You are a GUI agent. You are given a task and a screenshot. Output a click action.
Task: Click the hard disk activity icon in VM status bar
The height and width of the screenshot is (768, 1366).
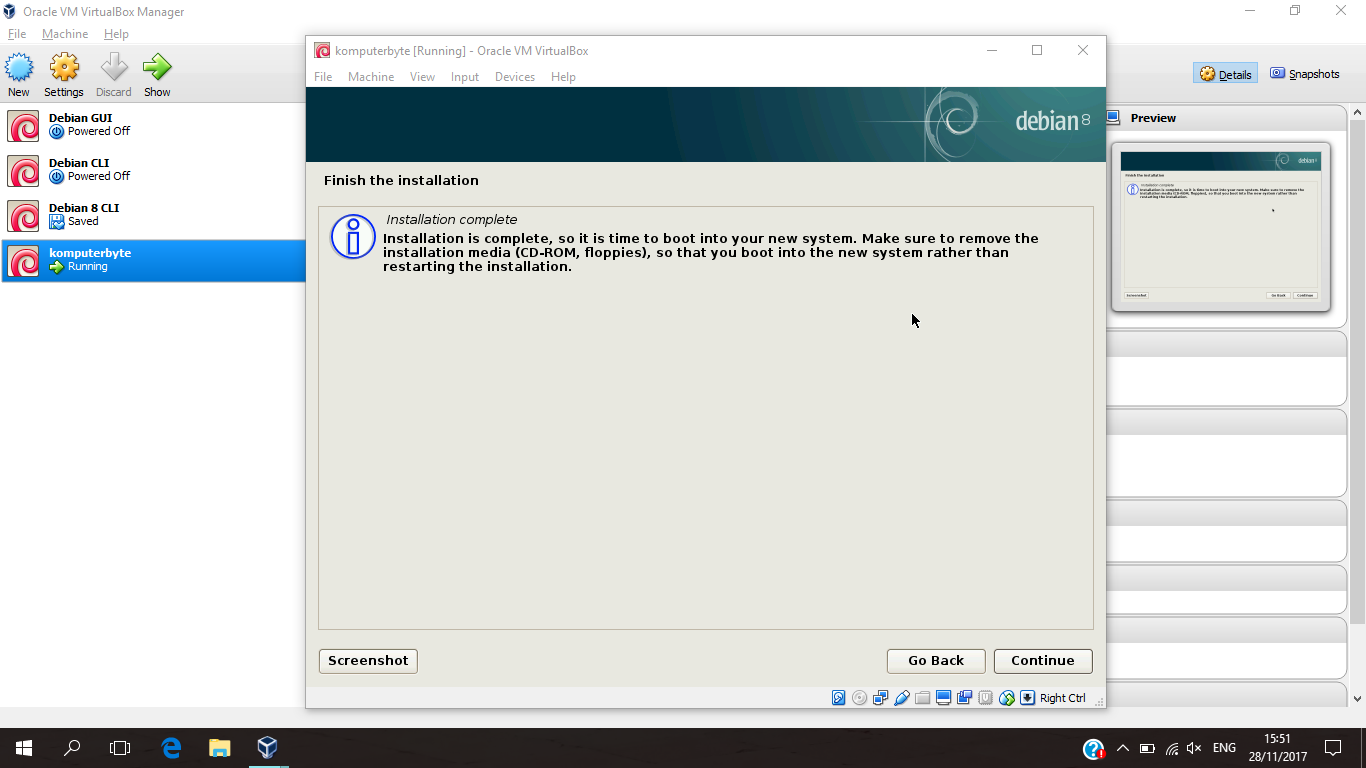[x=839, y=698]
